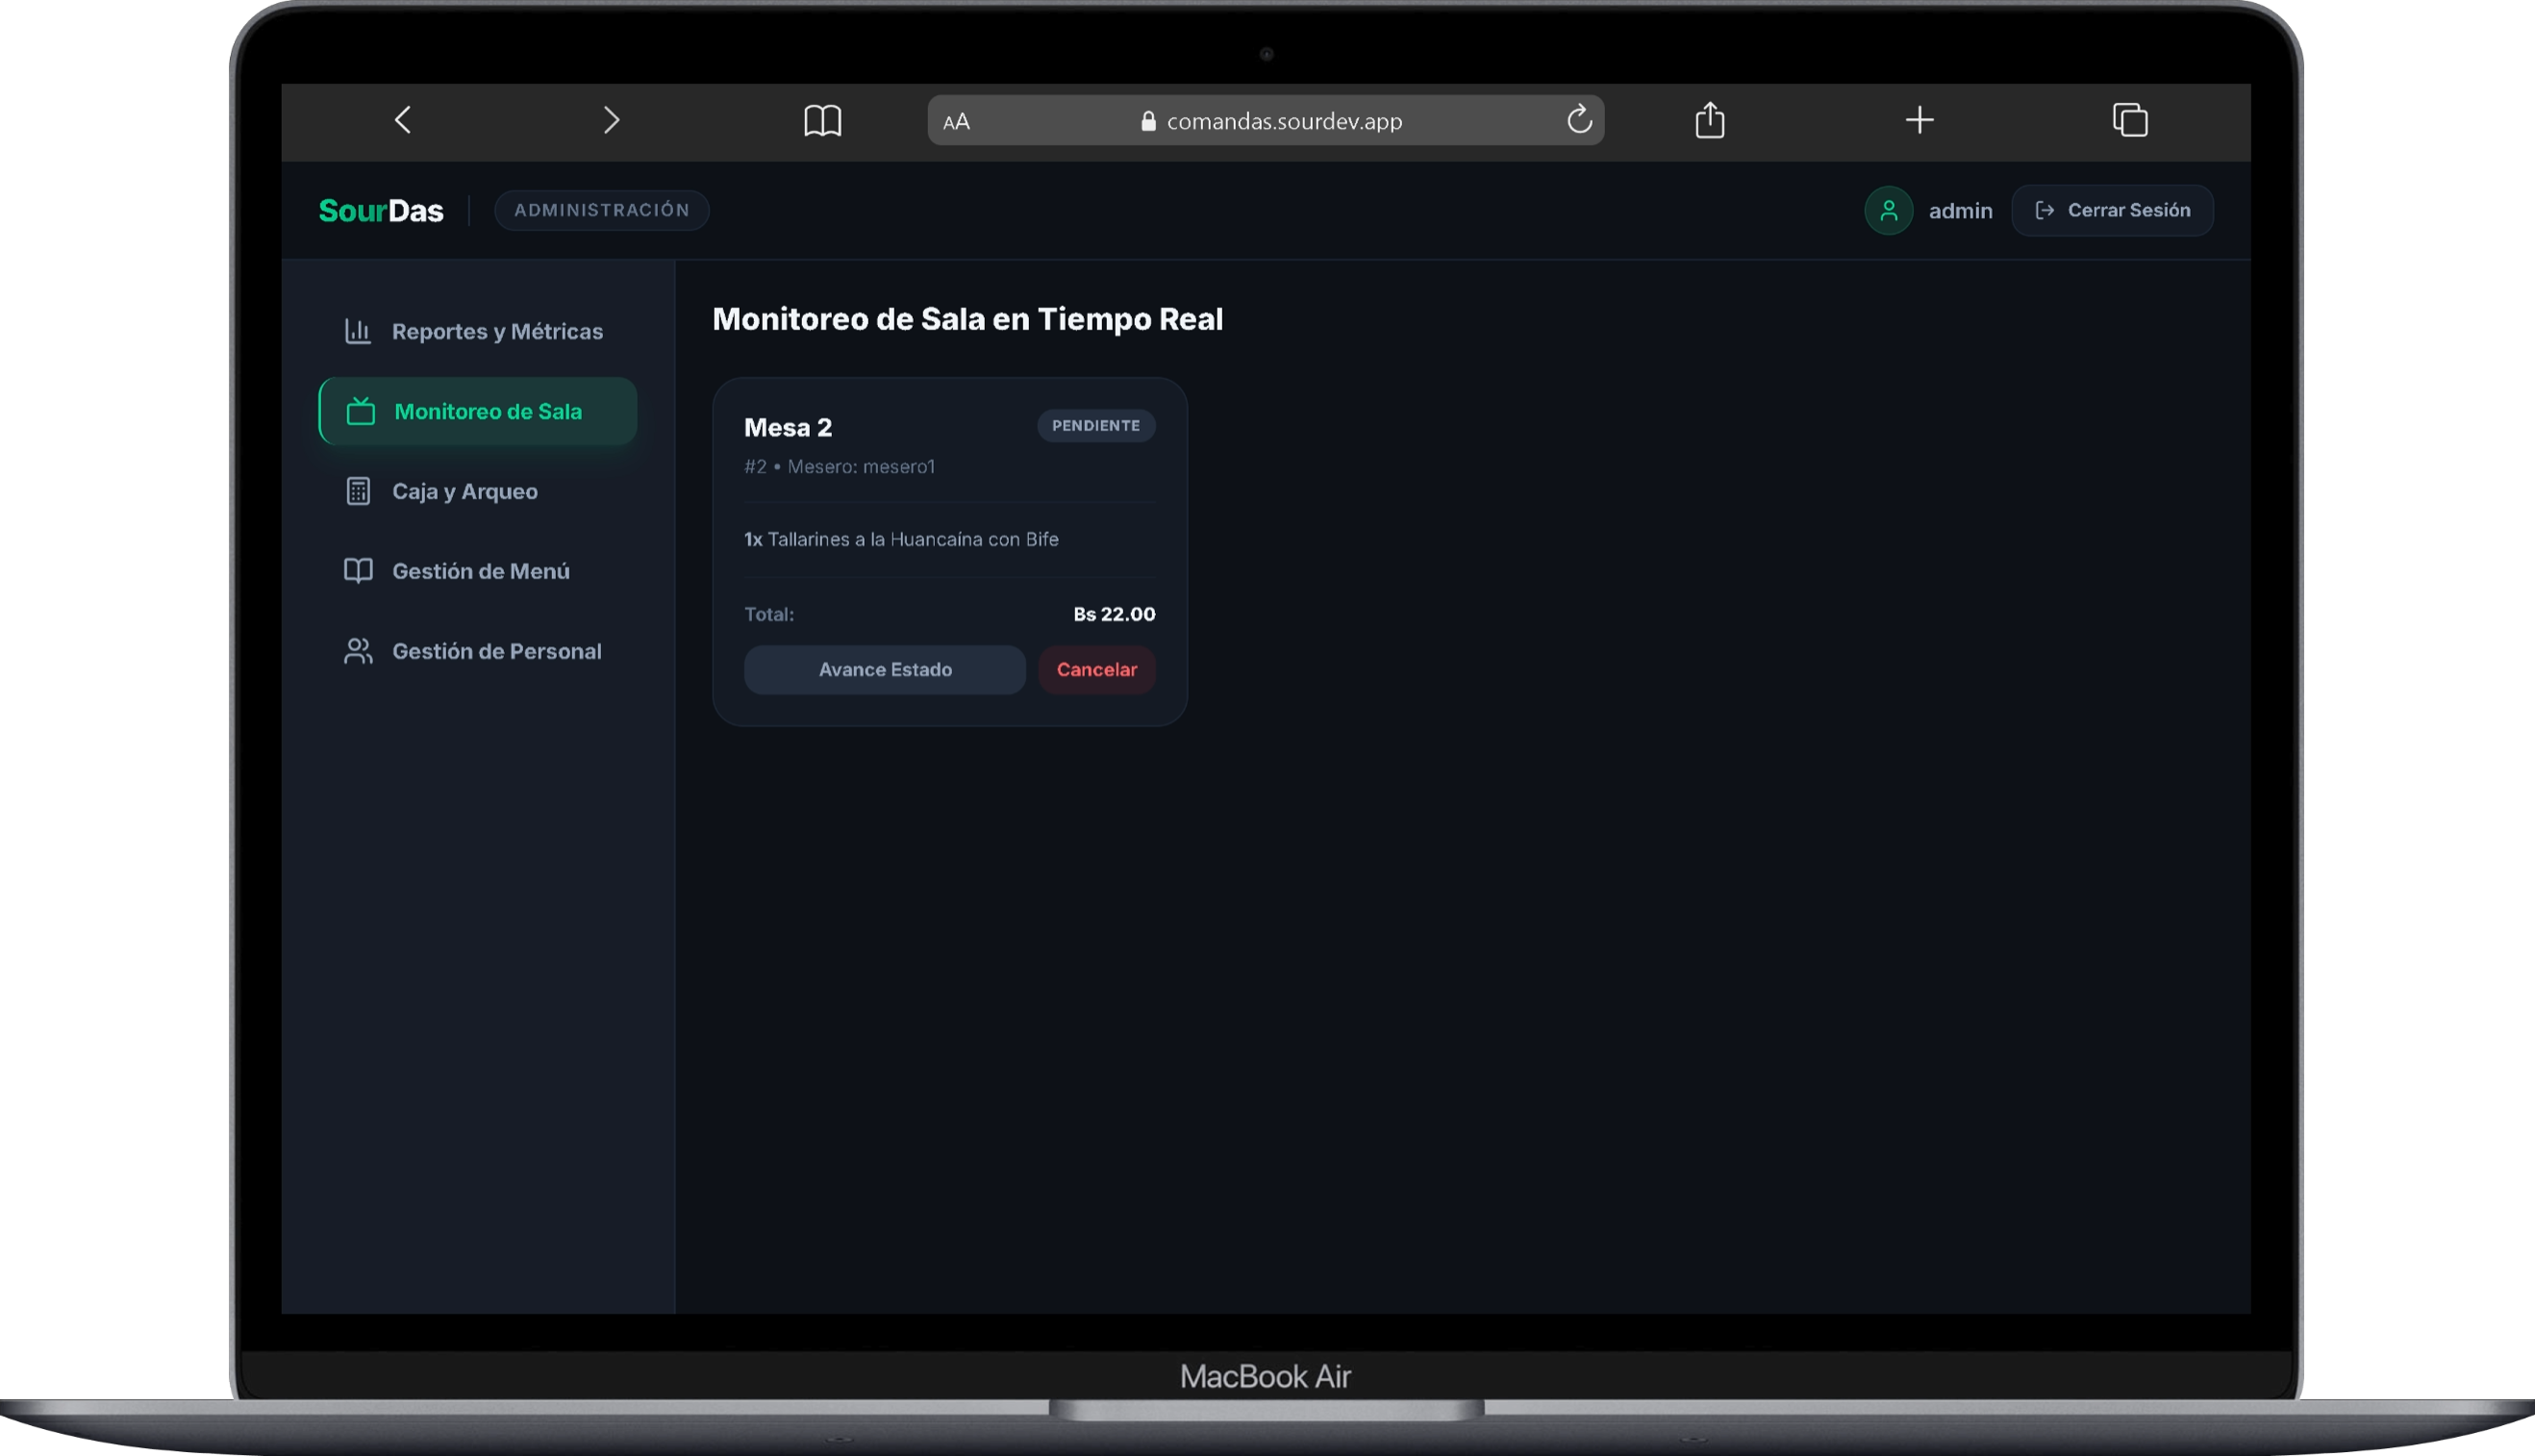Click the PENDIENTE status badge
Image resolution: width=2535 pixels, height=1456 pixels.
click(x=1095, y=426)
